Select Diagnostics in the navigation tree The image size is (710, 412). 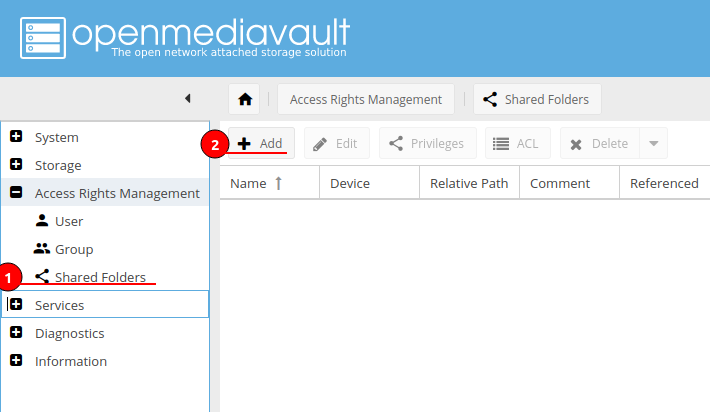[70, 333]
